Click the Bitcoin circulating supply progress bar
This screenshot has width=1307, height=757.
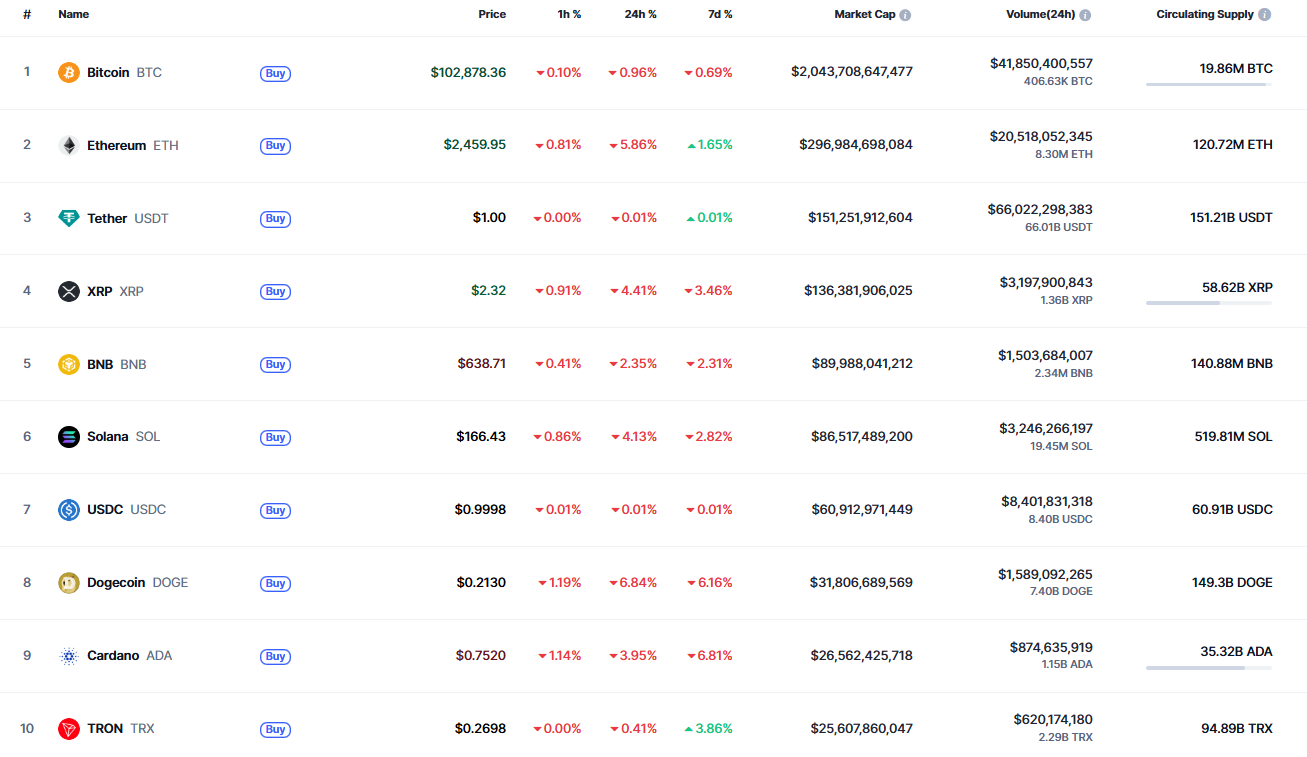tap(1209, 85)
